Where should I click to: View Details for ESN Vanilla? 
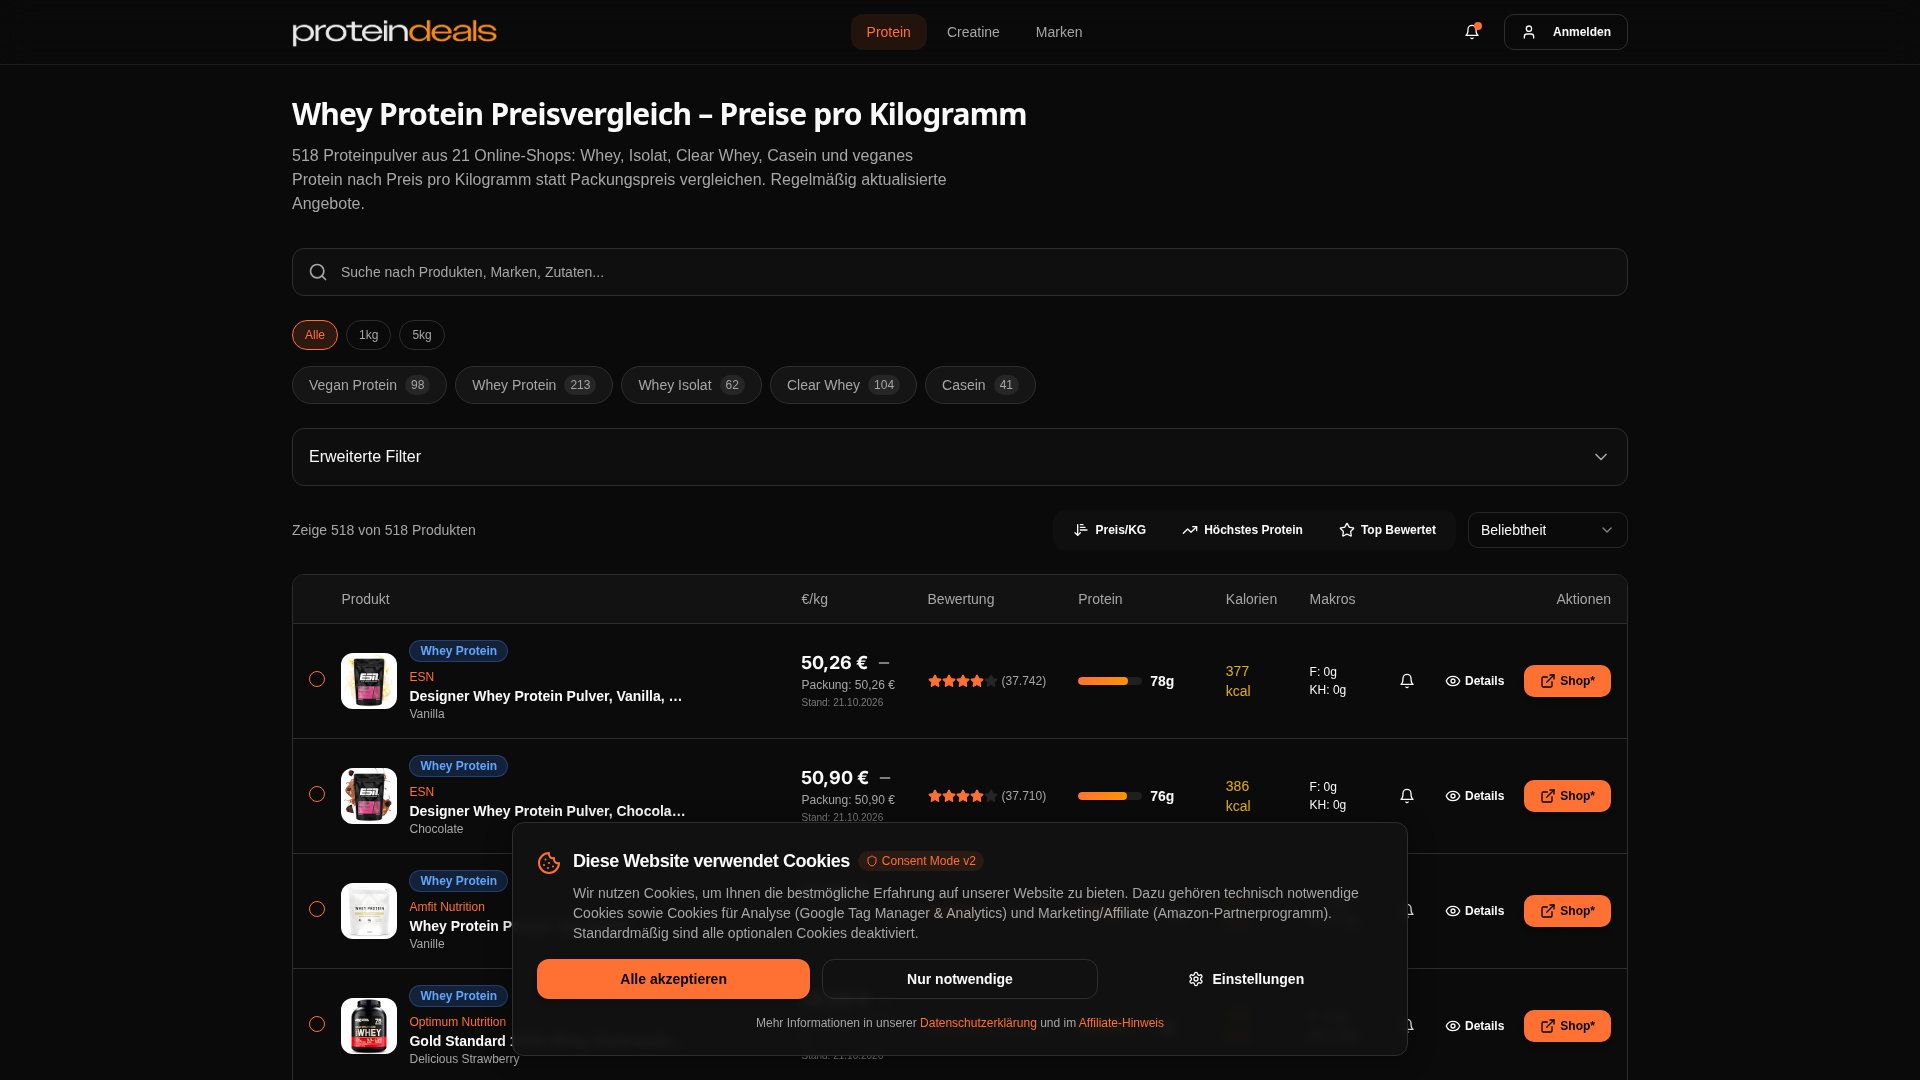coord(1475,681)
